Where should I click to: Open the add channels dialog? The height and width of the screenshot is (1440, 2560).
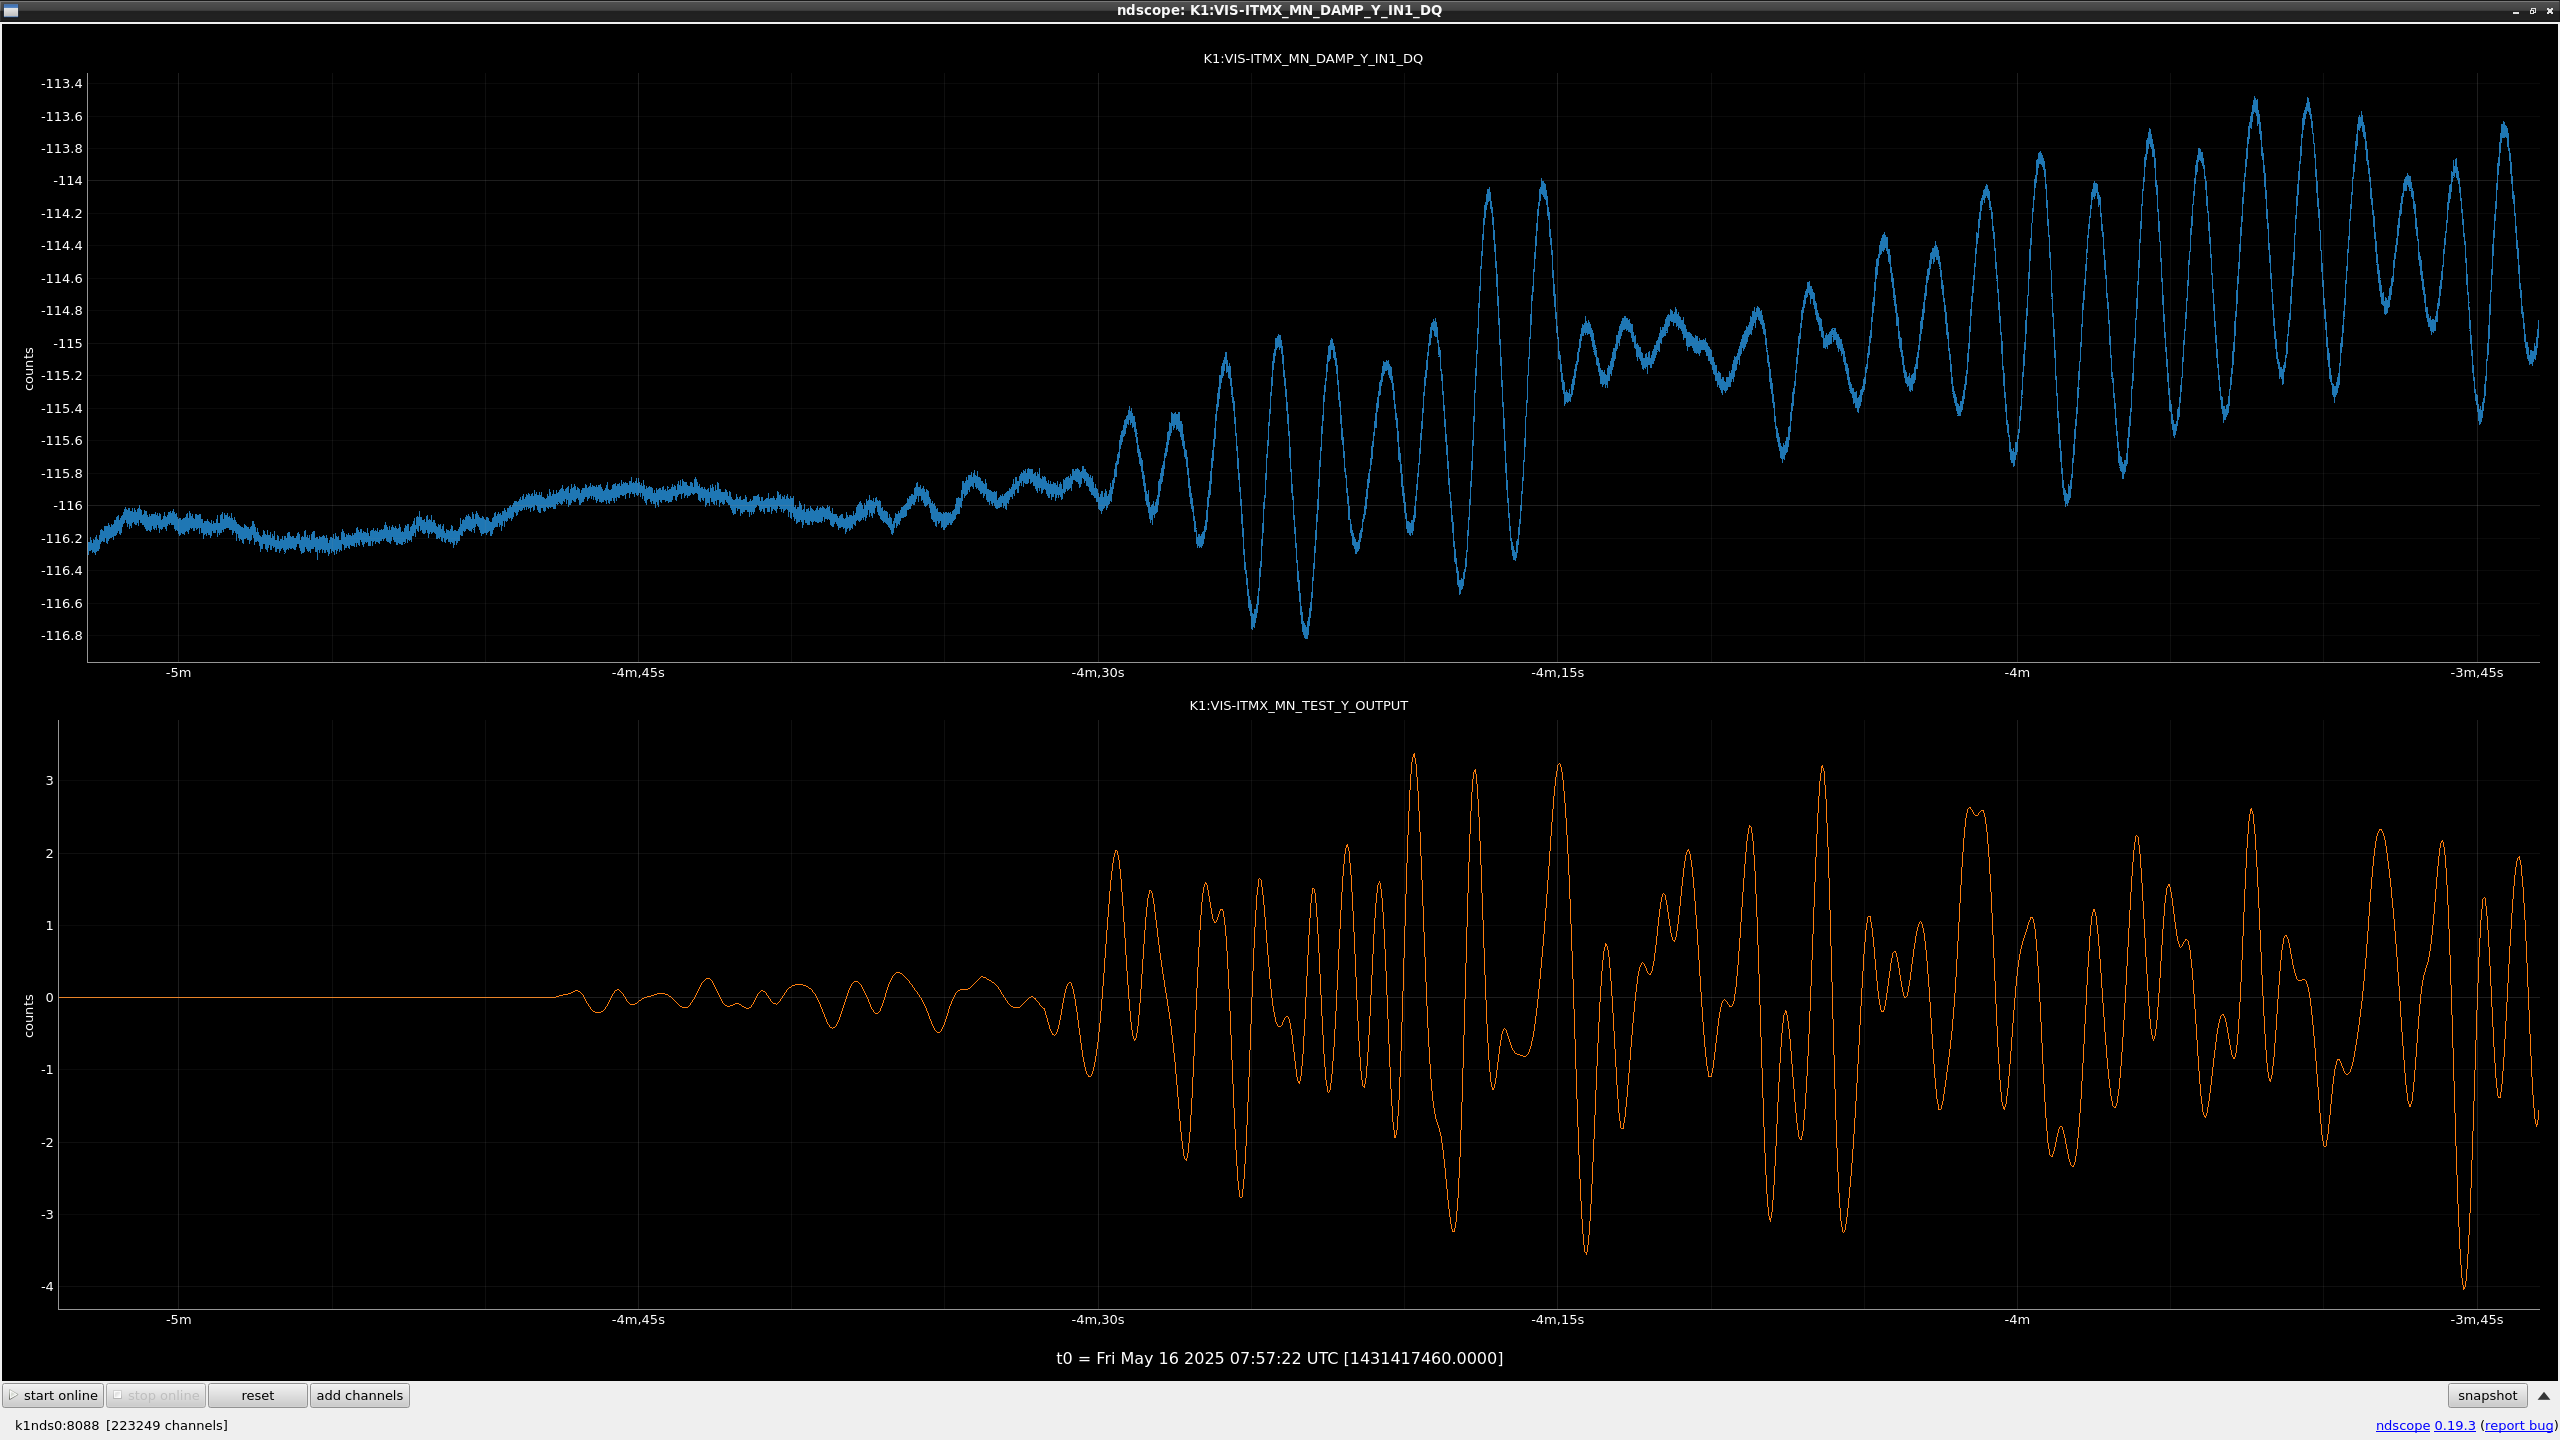coord(359,1395)
